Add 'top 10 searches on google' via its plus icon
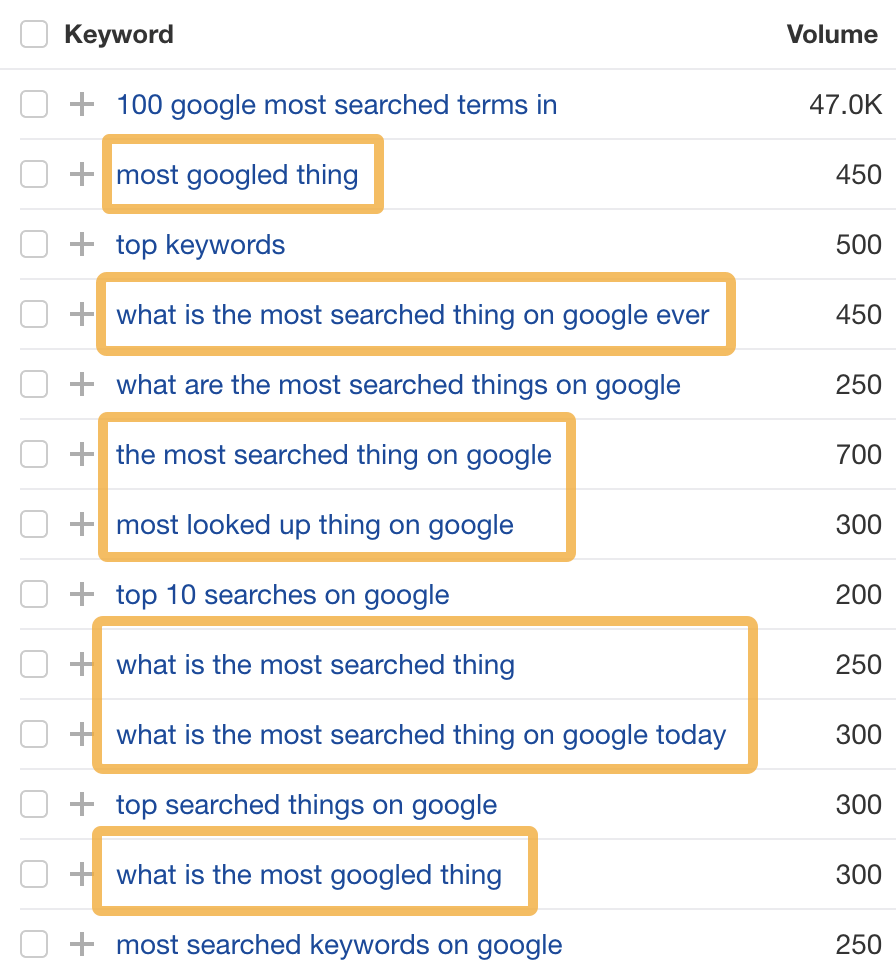896x968 pixels. [x=81, y=594]
